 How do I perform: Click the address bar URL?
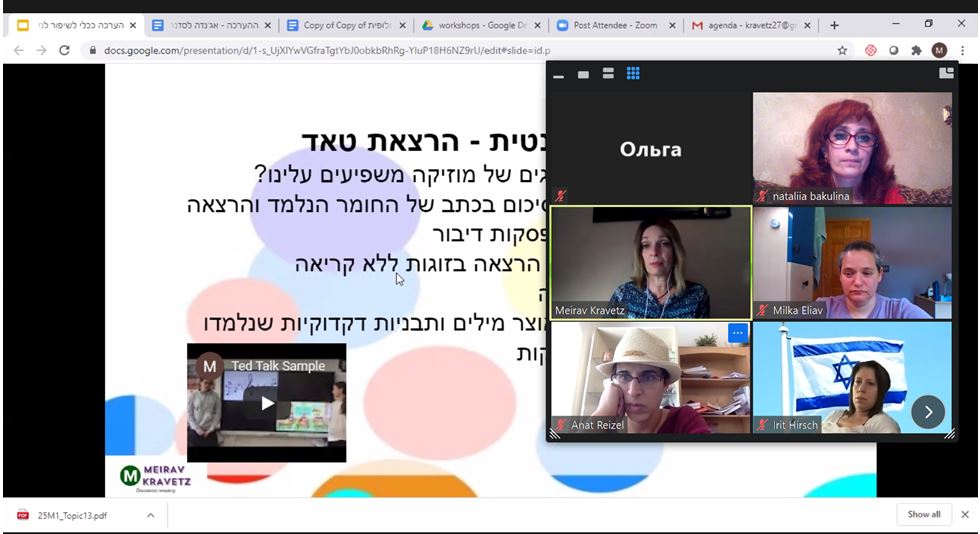327,51
